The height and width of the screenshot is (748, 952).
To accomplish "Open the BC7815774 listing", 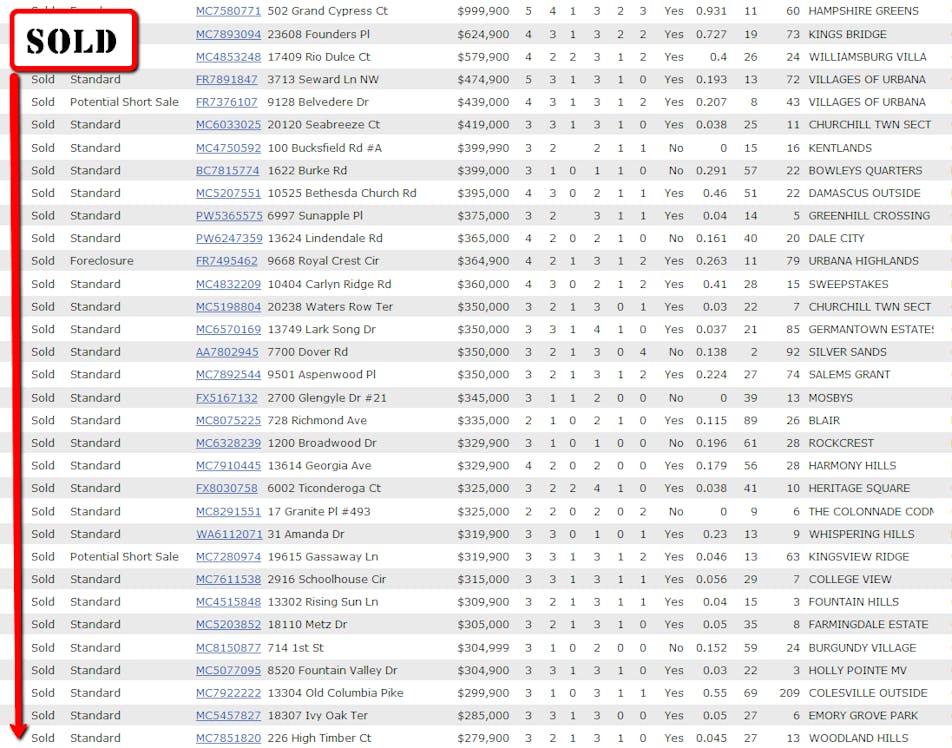I will (228, 170).
